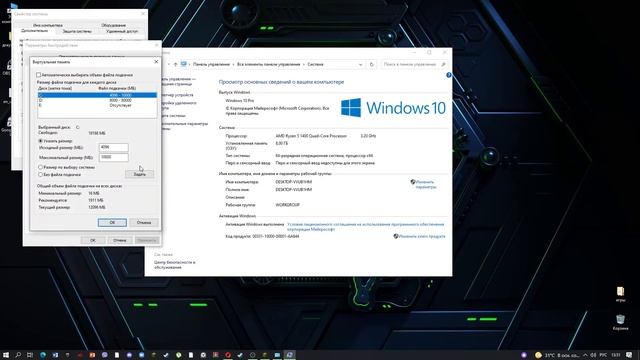This screenshot has width=640, height=360.
Task: Open the Windows Start menu
Action: coord(6,355)
